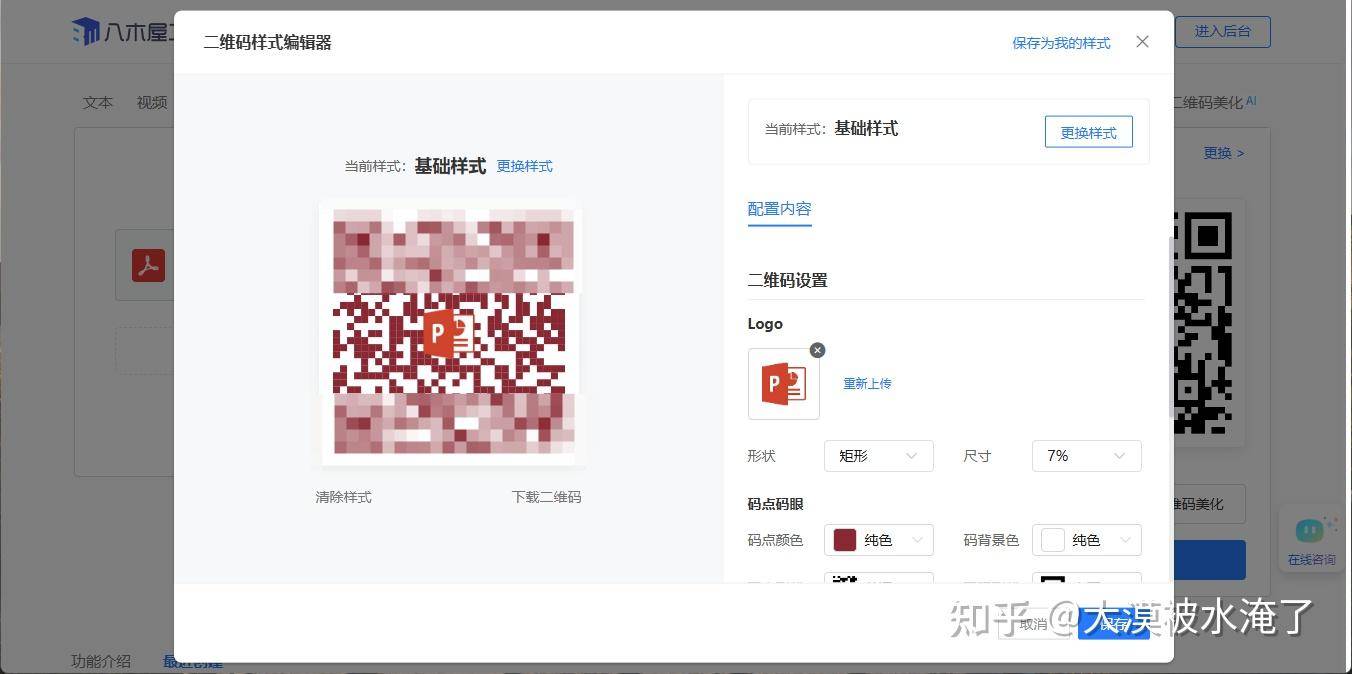This screenshot has width=1352, height=674.
Task: Click 功能介绍 tab at page bottom
Action: [101, 661]
